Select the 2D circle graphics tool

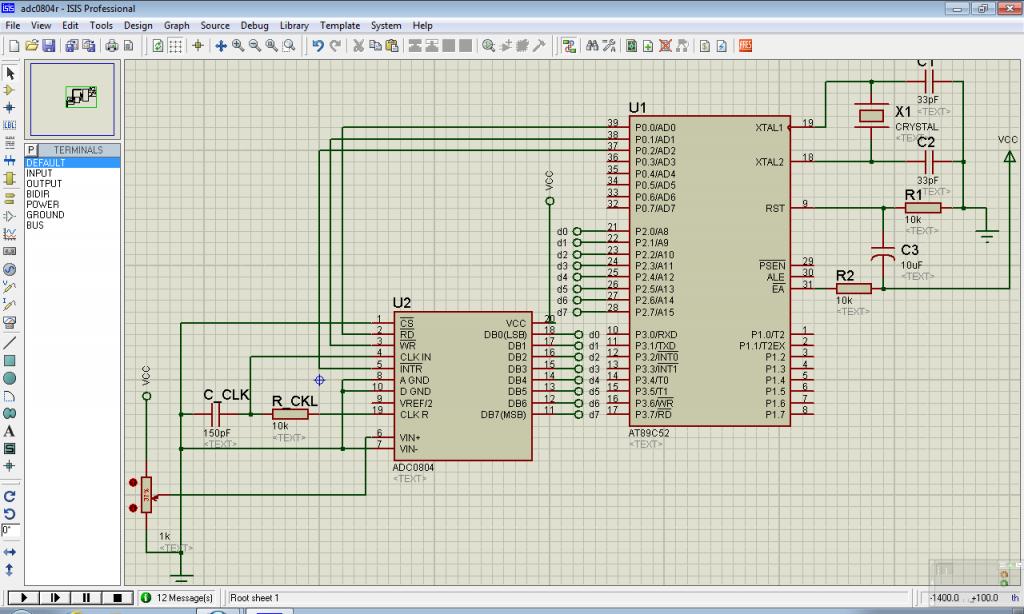coord(10,378)
